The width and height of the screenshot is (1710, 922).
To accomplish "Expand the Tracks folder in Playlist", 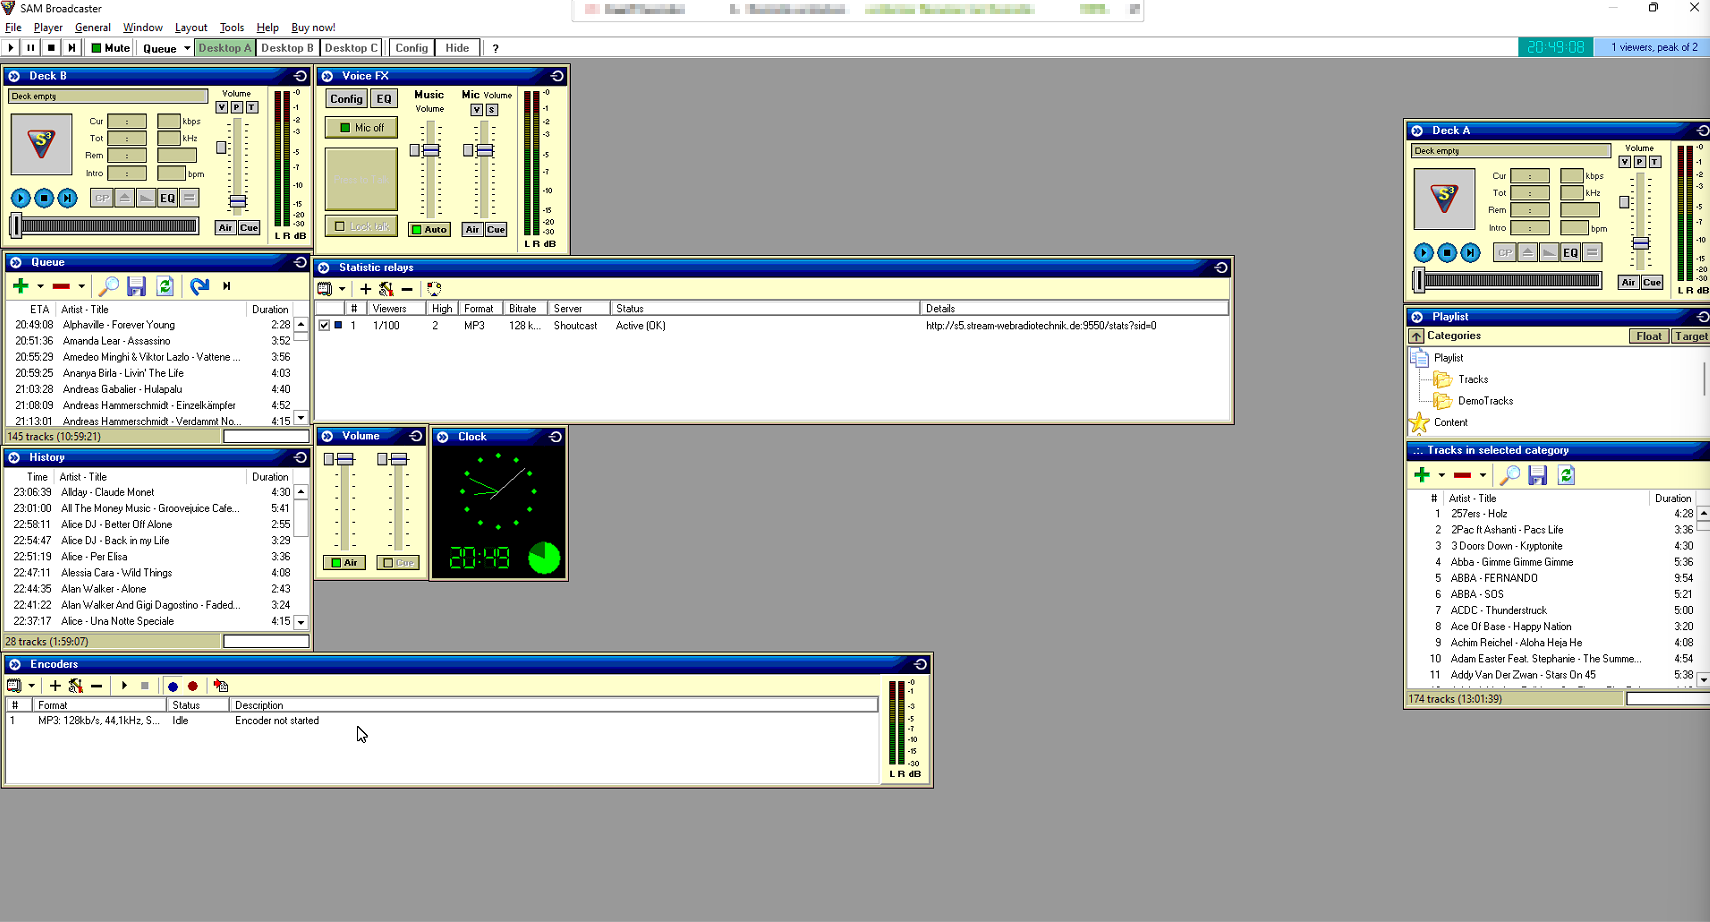I will click(x=1443, y=379).
